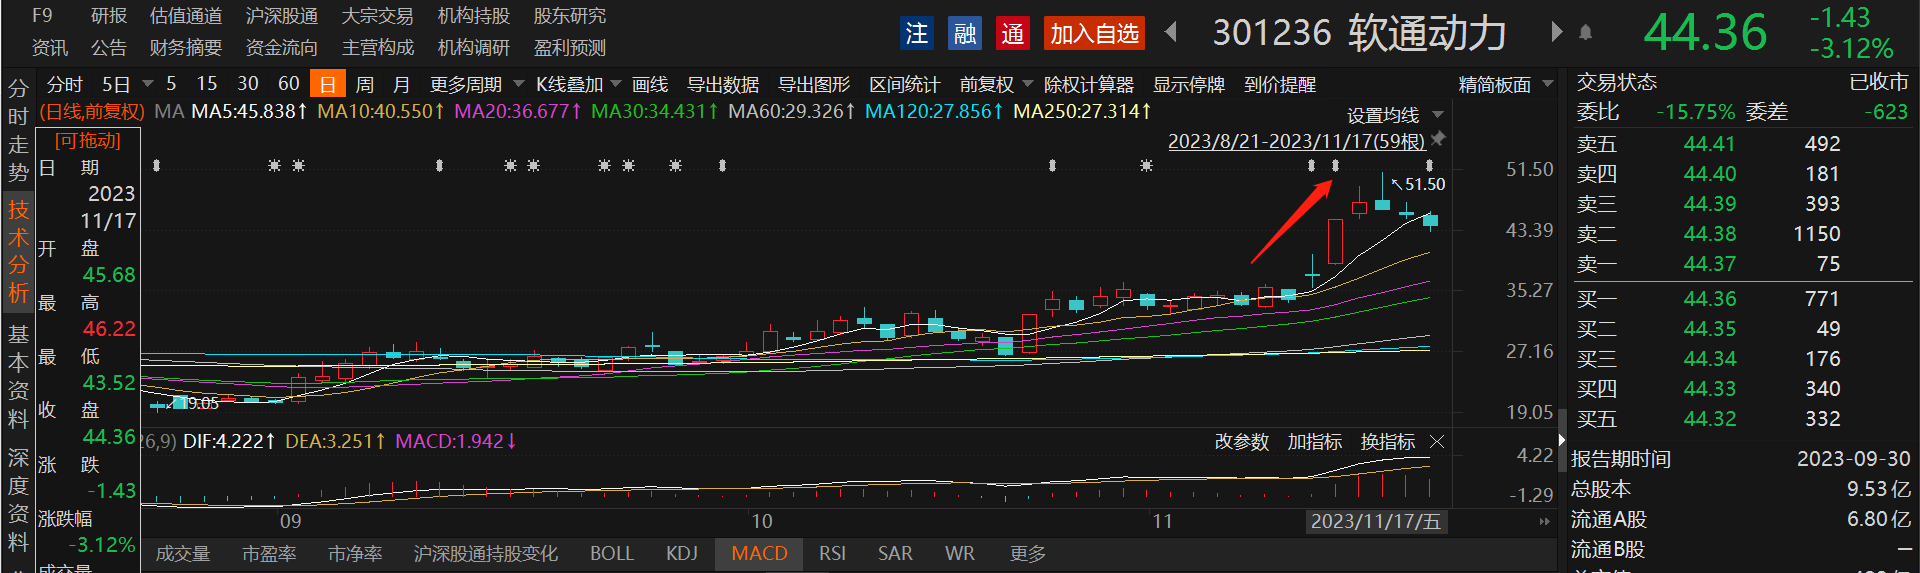Close the MACD indicator panel with X
The image size is (1920, 573).
click(x=1437, y=441)
